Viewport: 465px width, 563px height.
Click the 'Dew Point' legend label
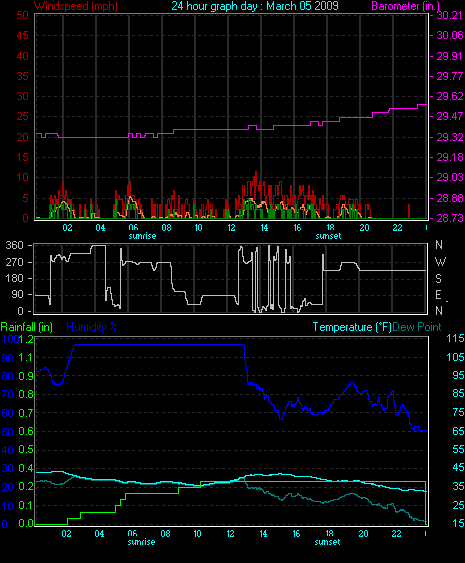tap(417, 327)
